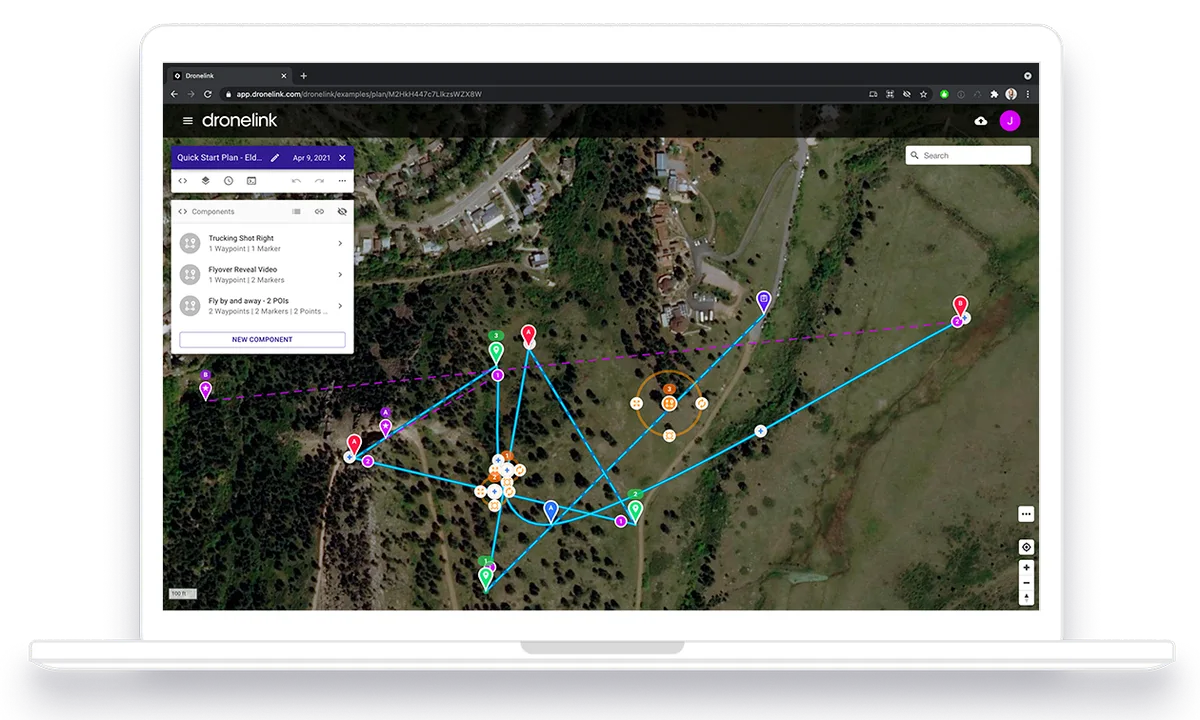1200x720 pixels.
Task: Click the cloud upload icon in header
Action: (980, 121)
